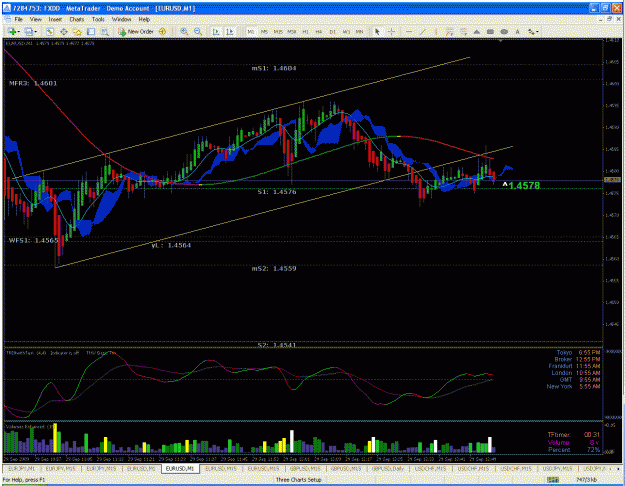Open the Strategy Tester icon
The image size is (625, 486).
pos(105,31)
